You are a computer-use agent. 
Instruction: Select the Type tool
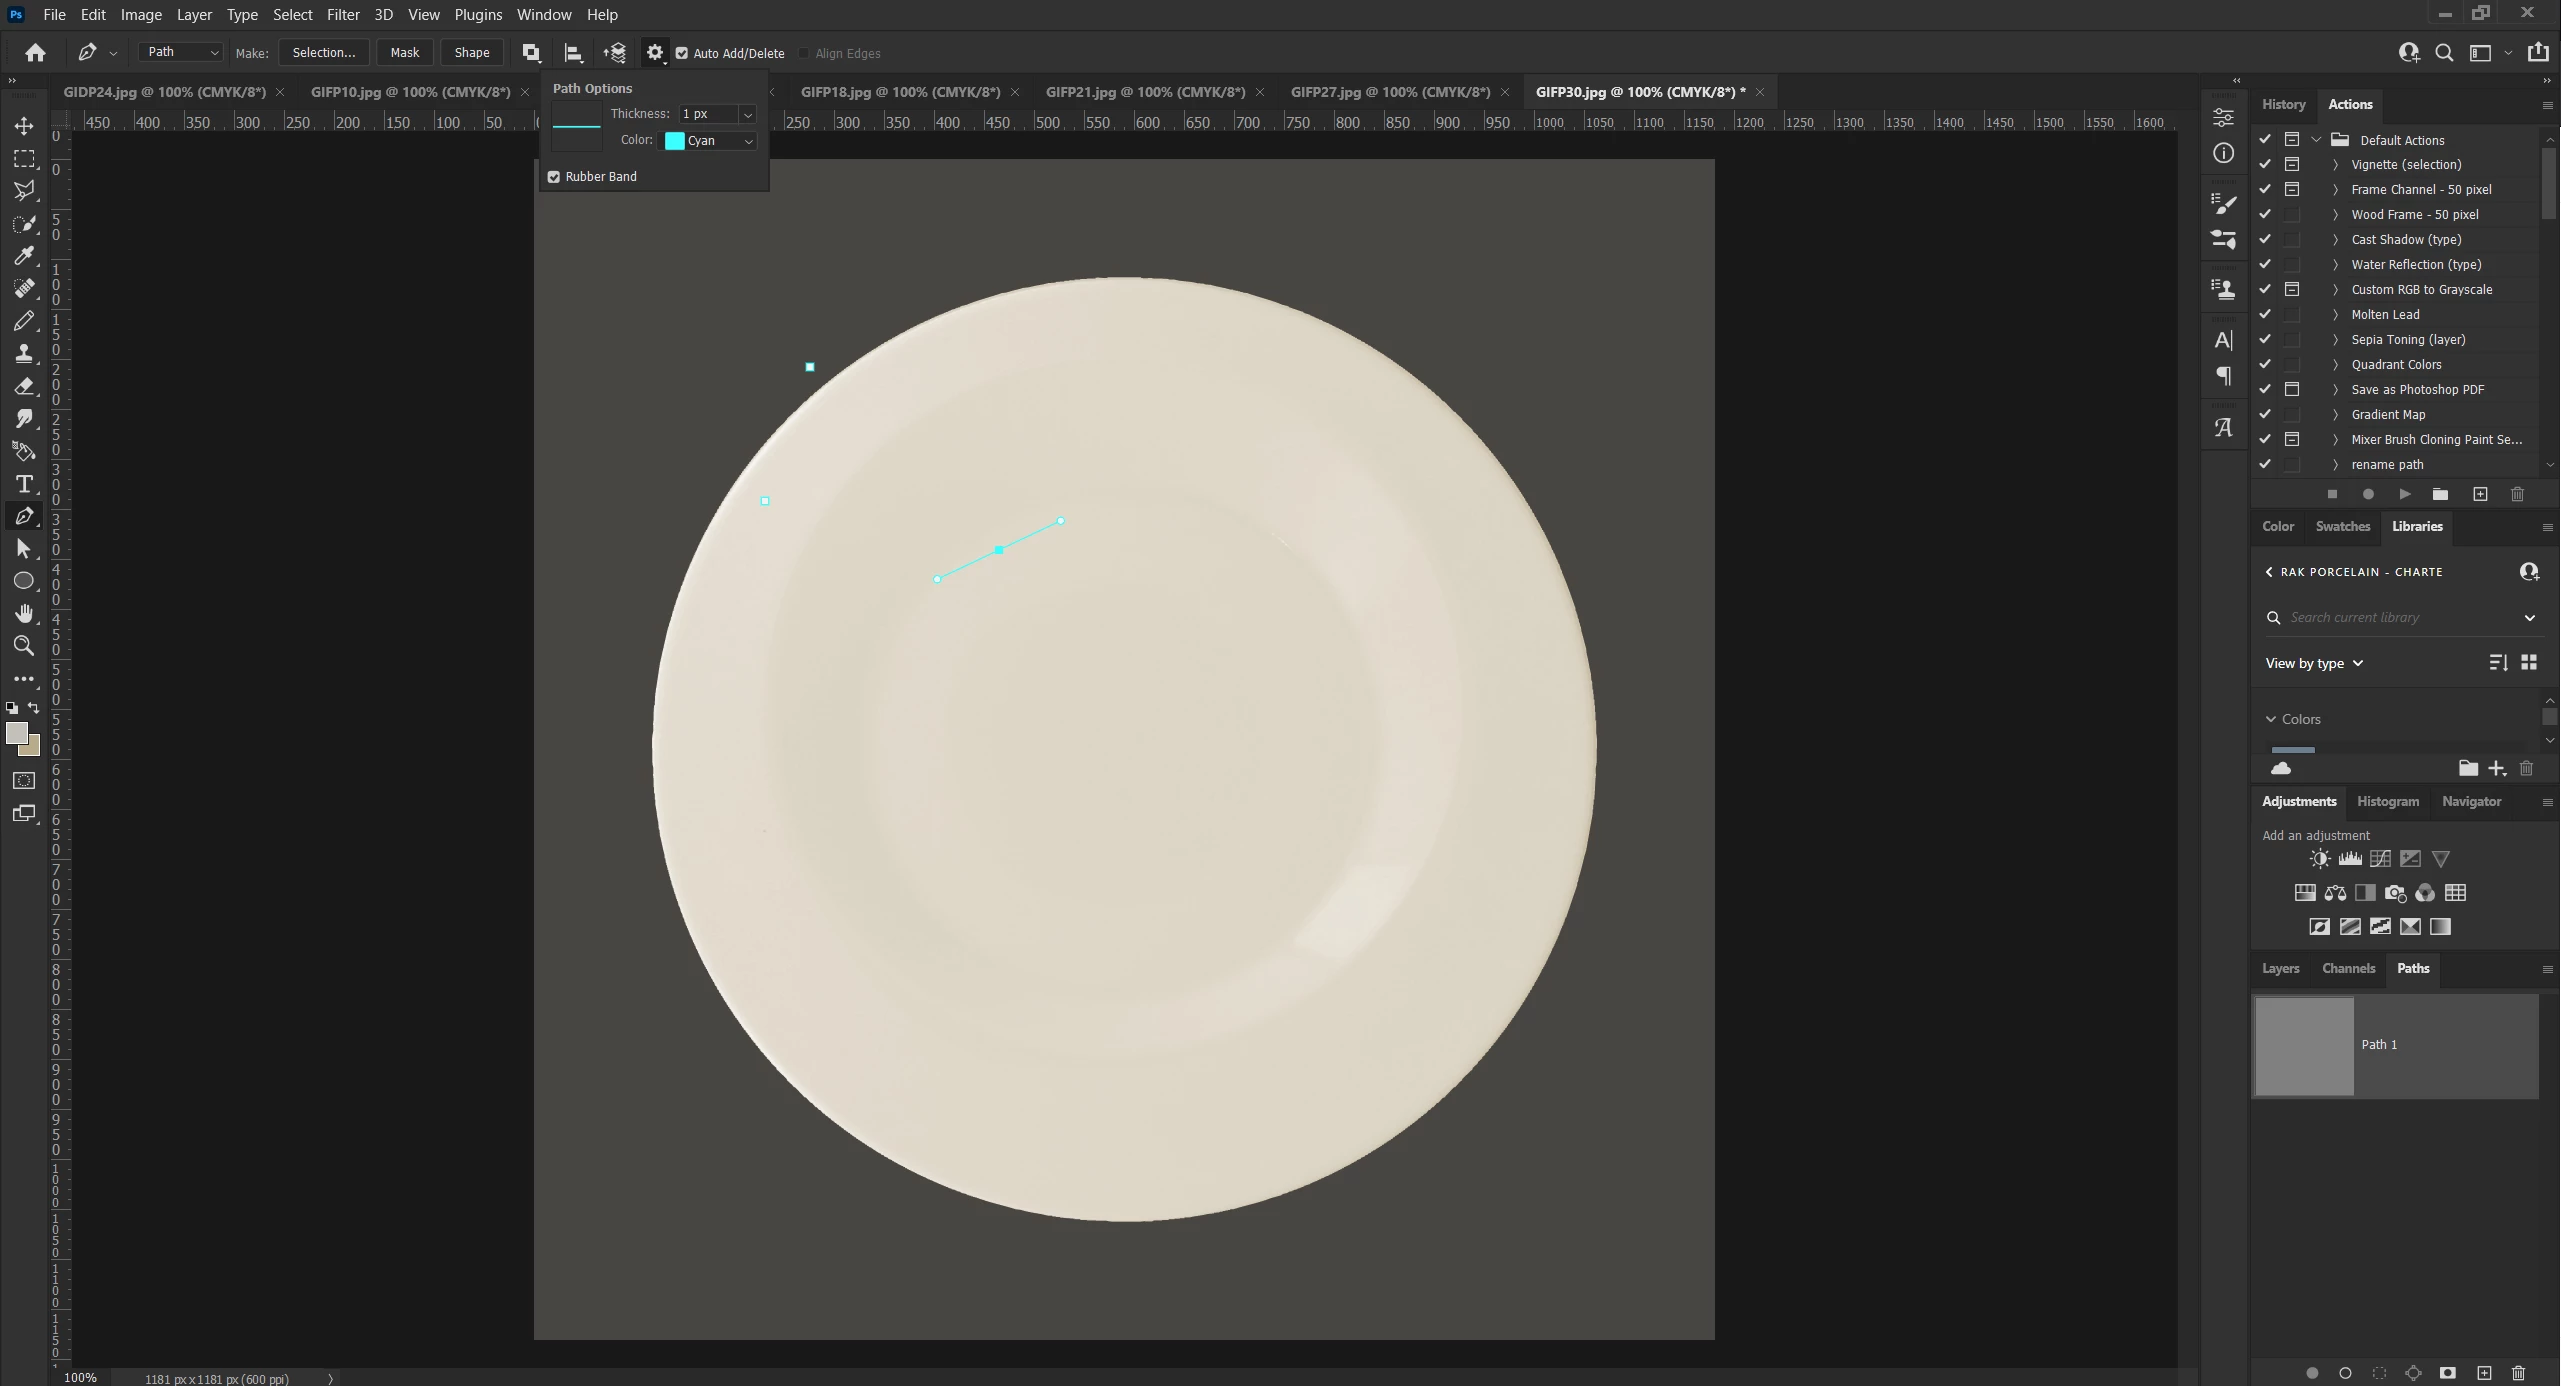[24, 484]
